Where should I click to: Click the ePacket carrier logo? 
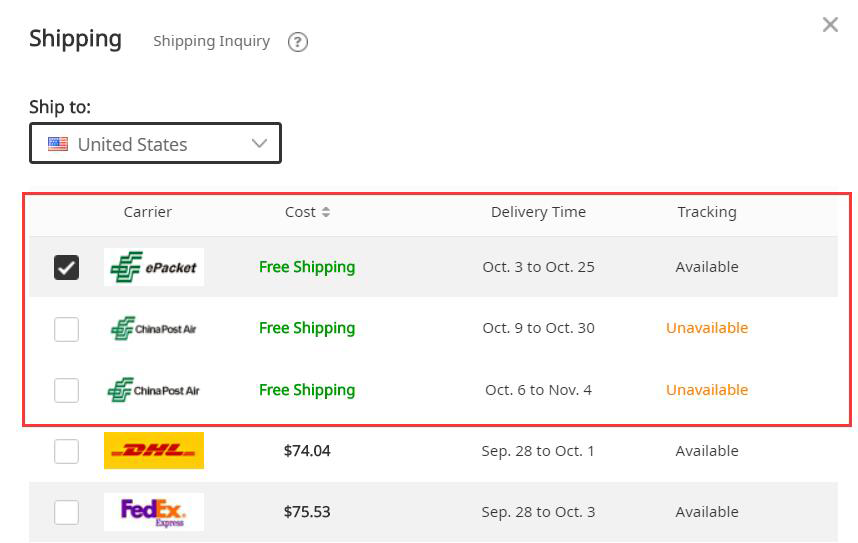coord(154,267)
